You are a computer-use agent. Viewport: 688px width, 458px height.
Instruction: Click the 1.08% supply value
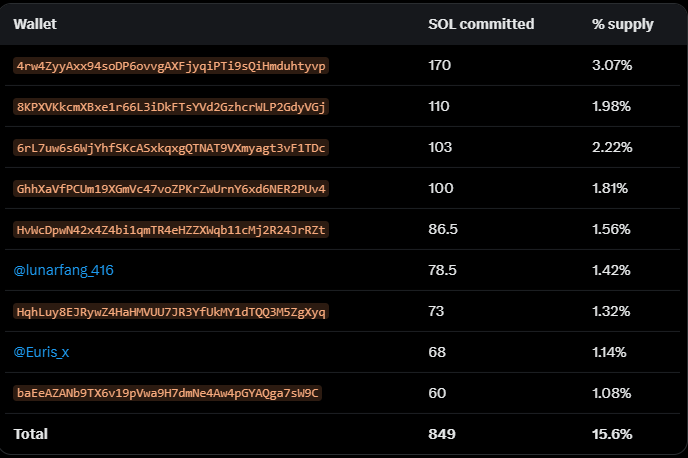click(x=612, y=393)
